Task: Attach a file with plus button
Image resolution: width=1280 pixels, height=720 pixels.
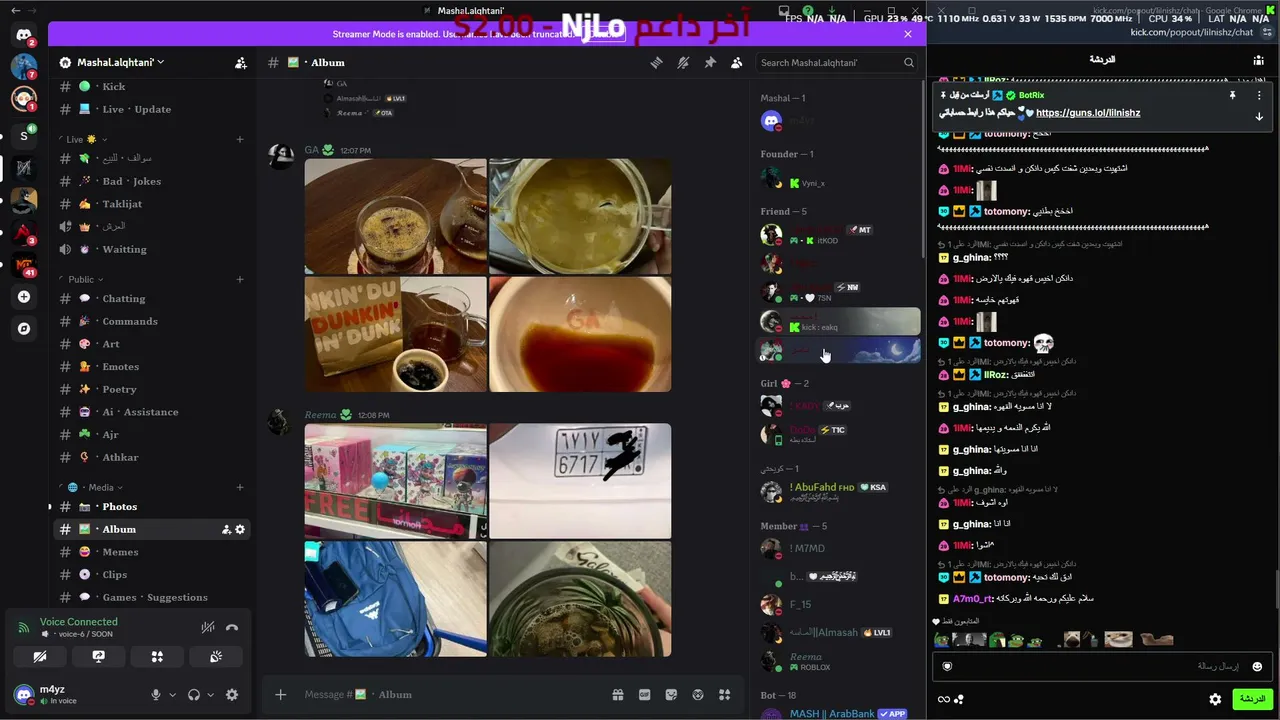Action: click(x=281, y=695)
